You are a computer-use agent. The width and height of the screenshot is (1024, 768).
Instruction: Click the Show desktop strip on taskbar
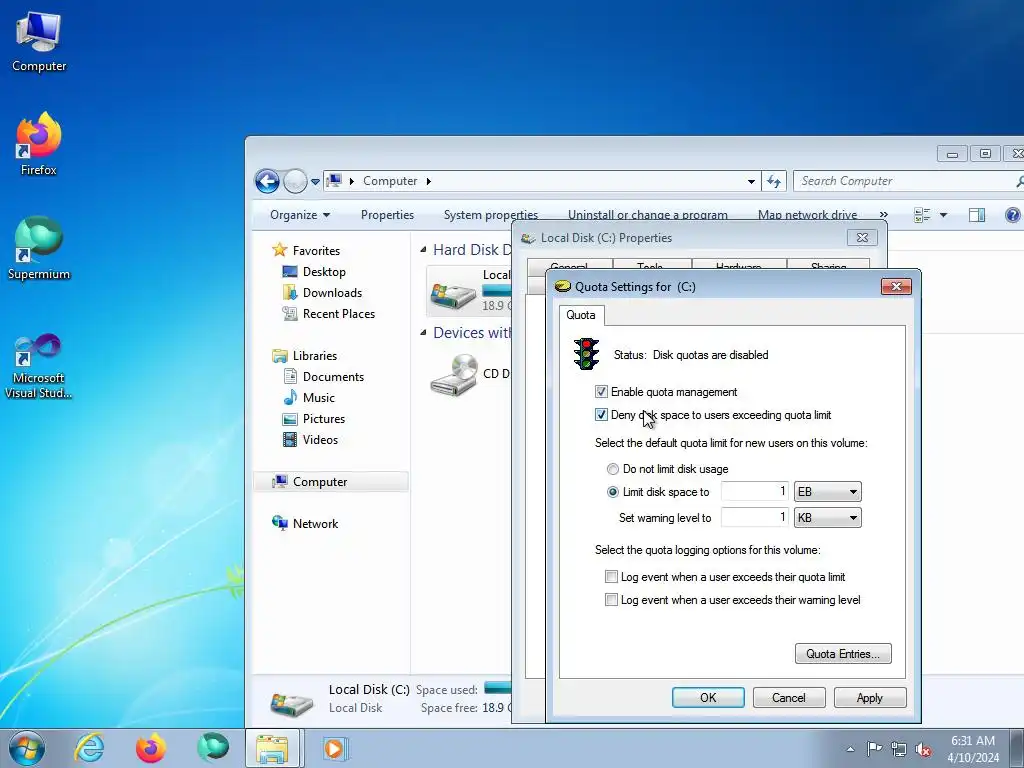1017,748
